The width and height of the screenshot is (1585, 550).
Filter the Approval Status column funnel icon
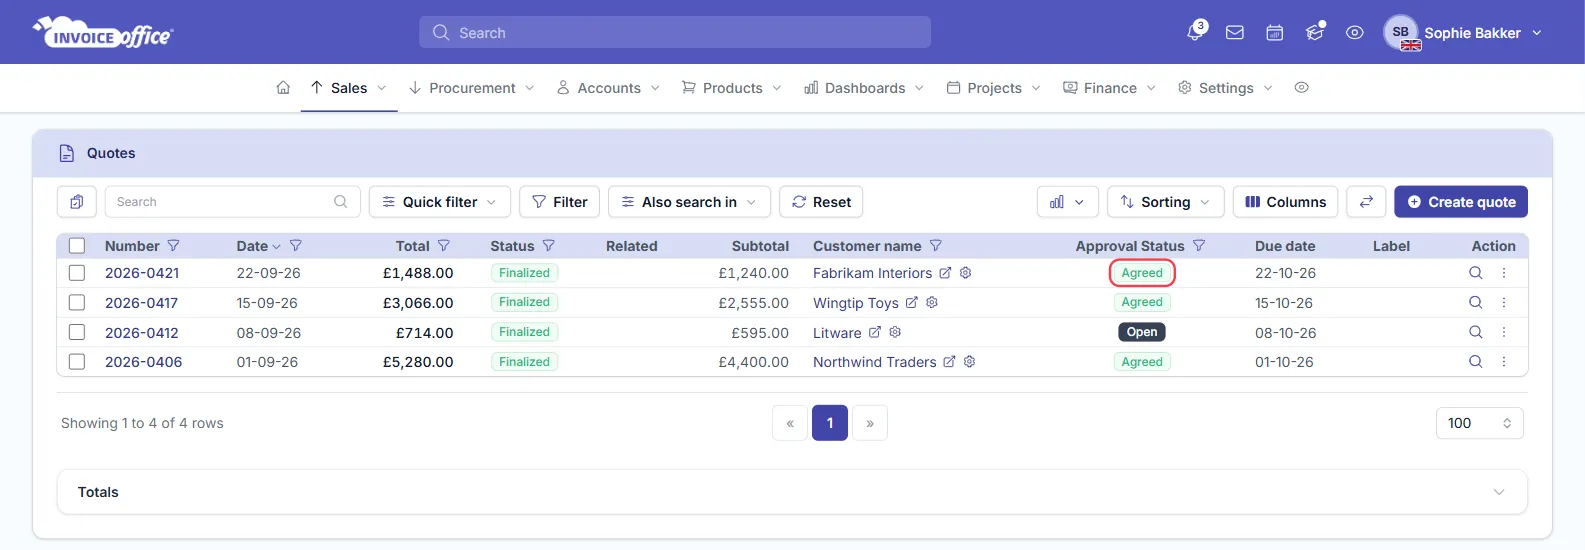coord(1199,246)
